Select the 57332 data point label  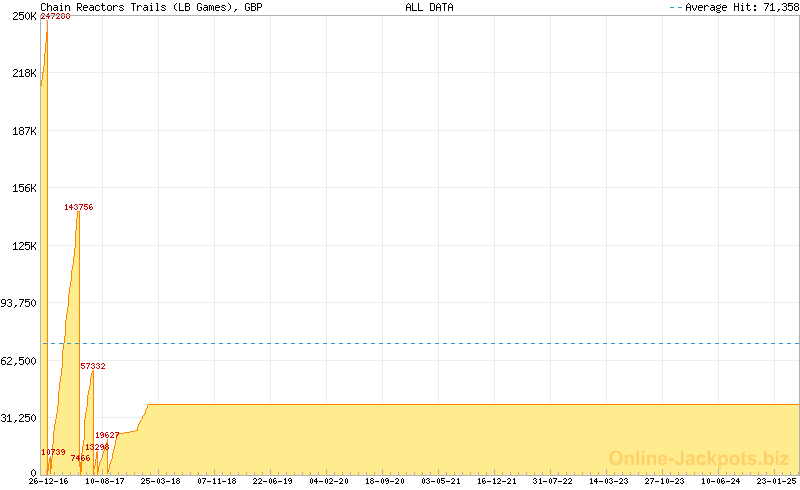[x=93, y=367]
